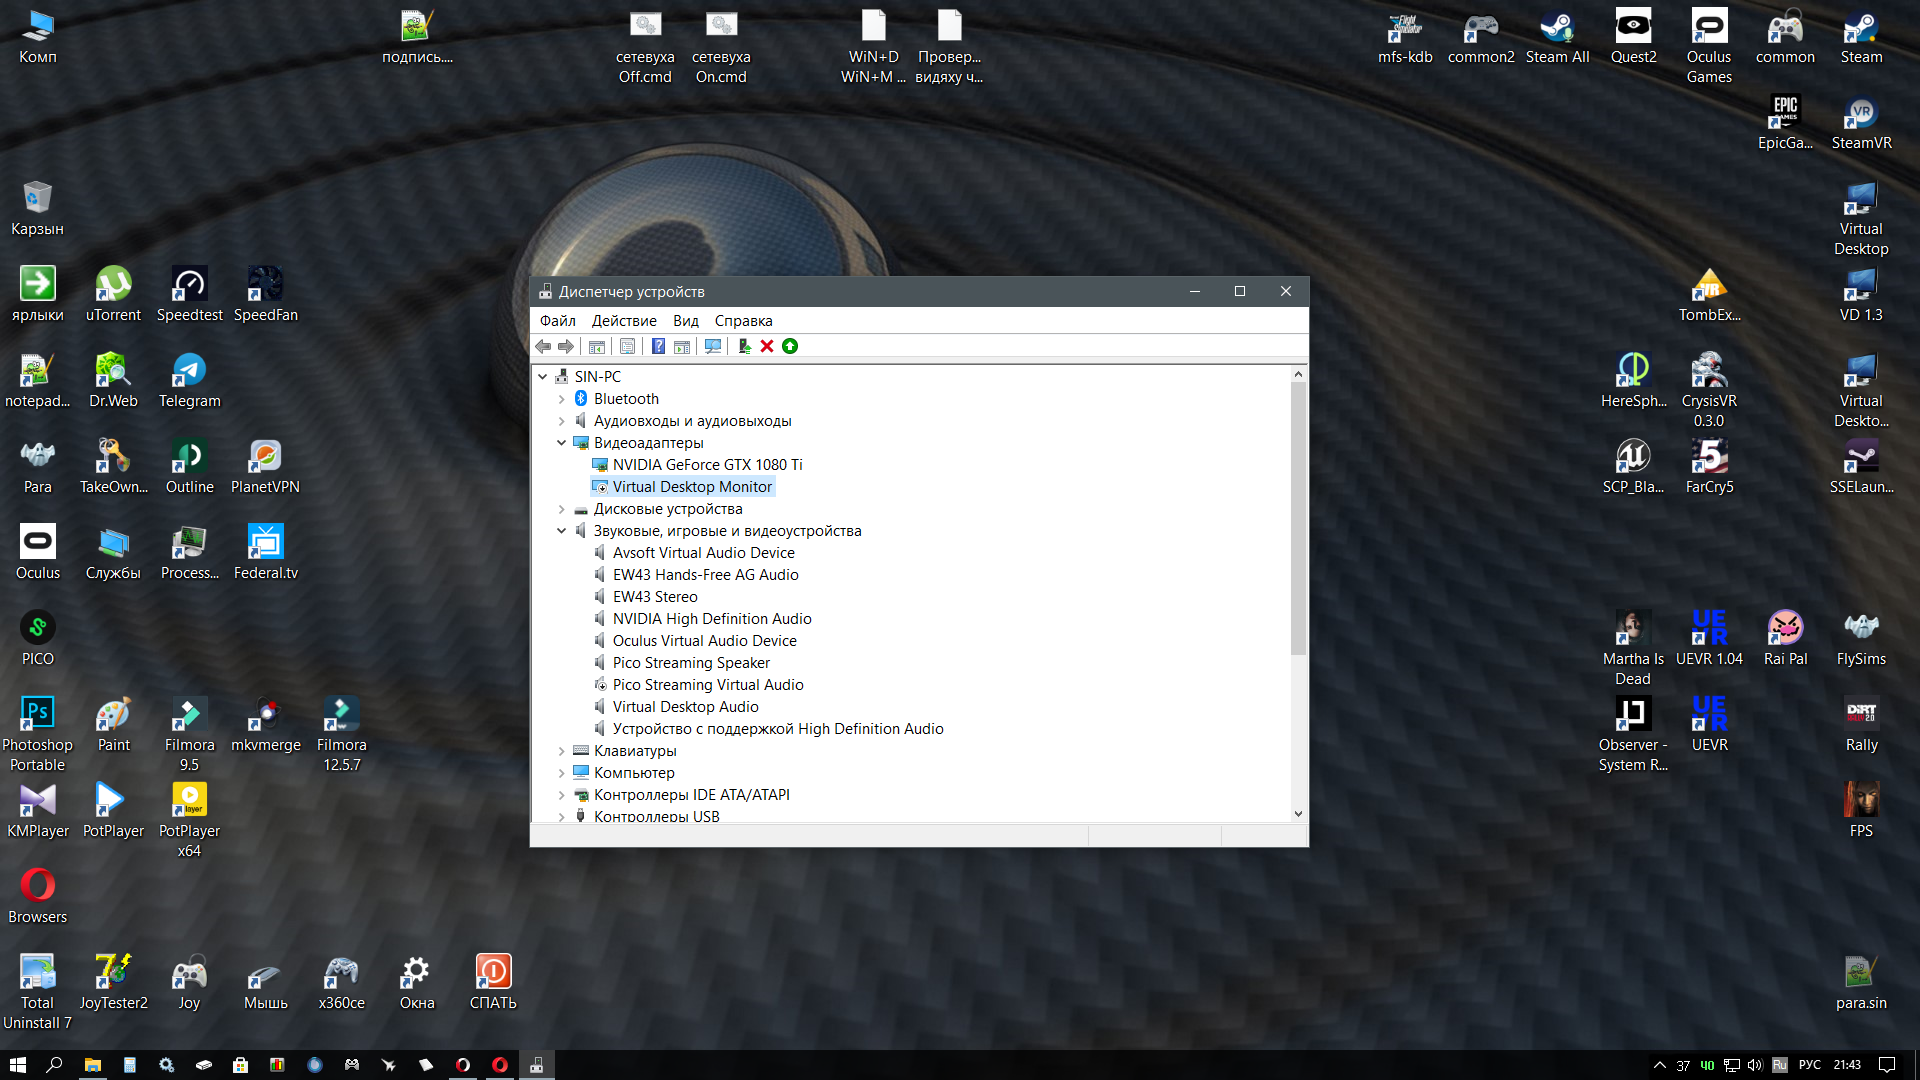The image size is (1920, 1080).
Task: Open the Вид menu
Action: pyautogui.click(x=685, y=321)
